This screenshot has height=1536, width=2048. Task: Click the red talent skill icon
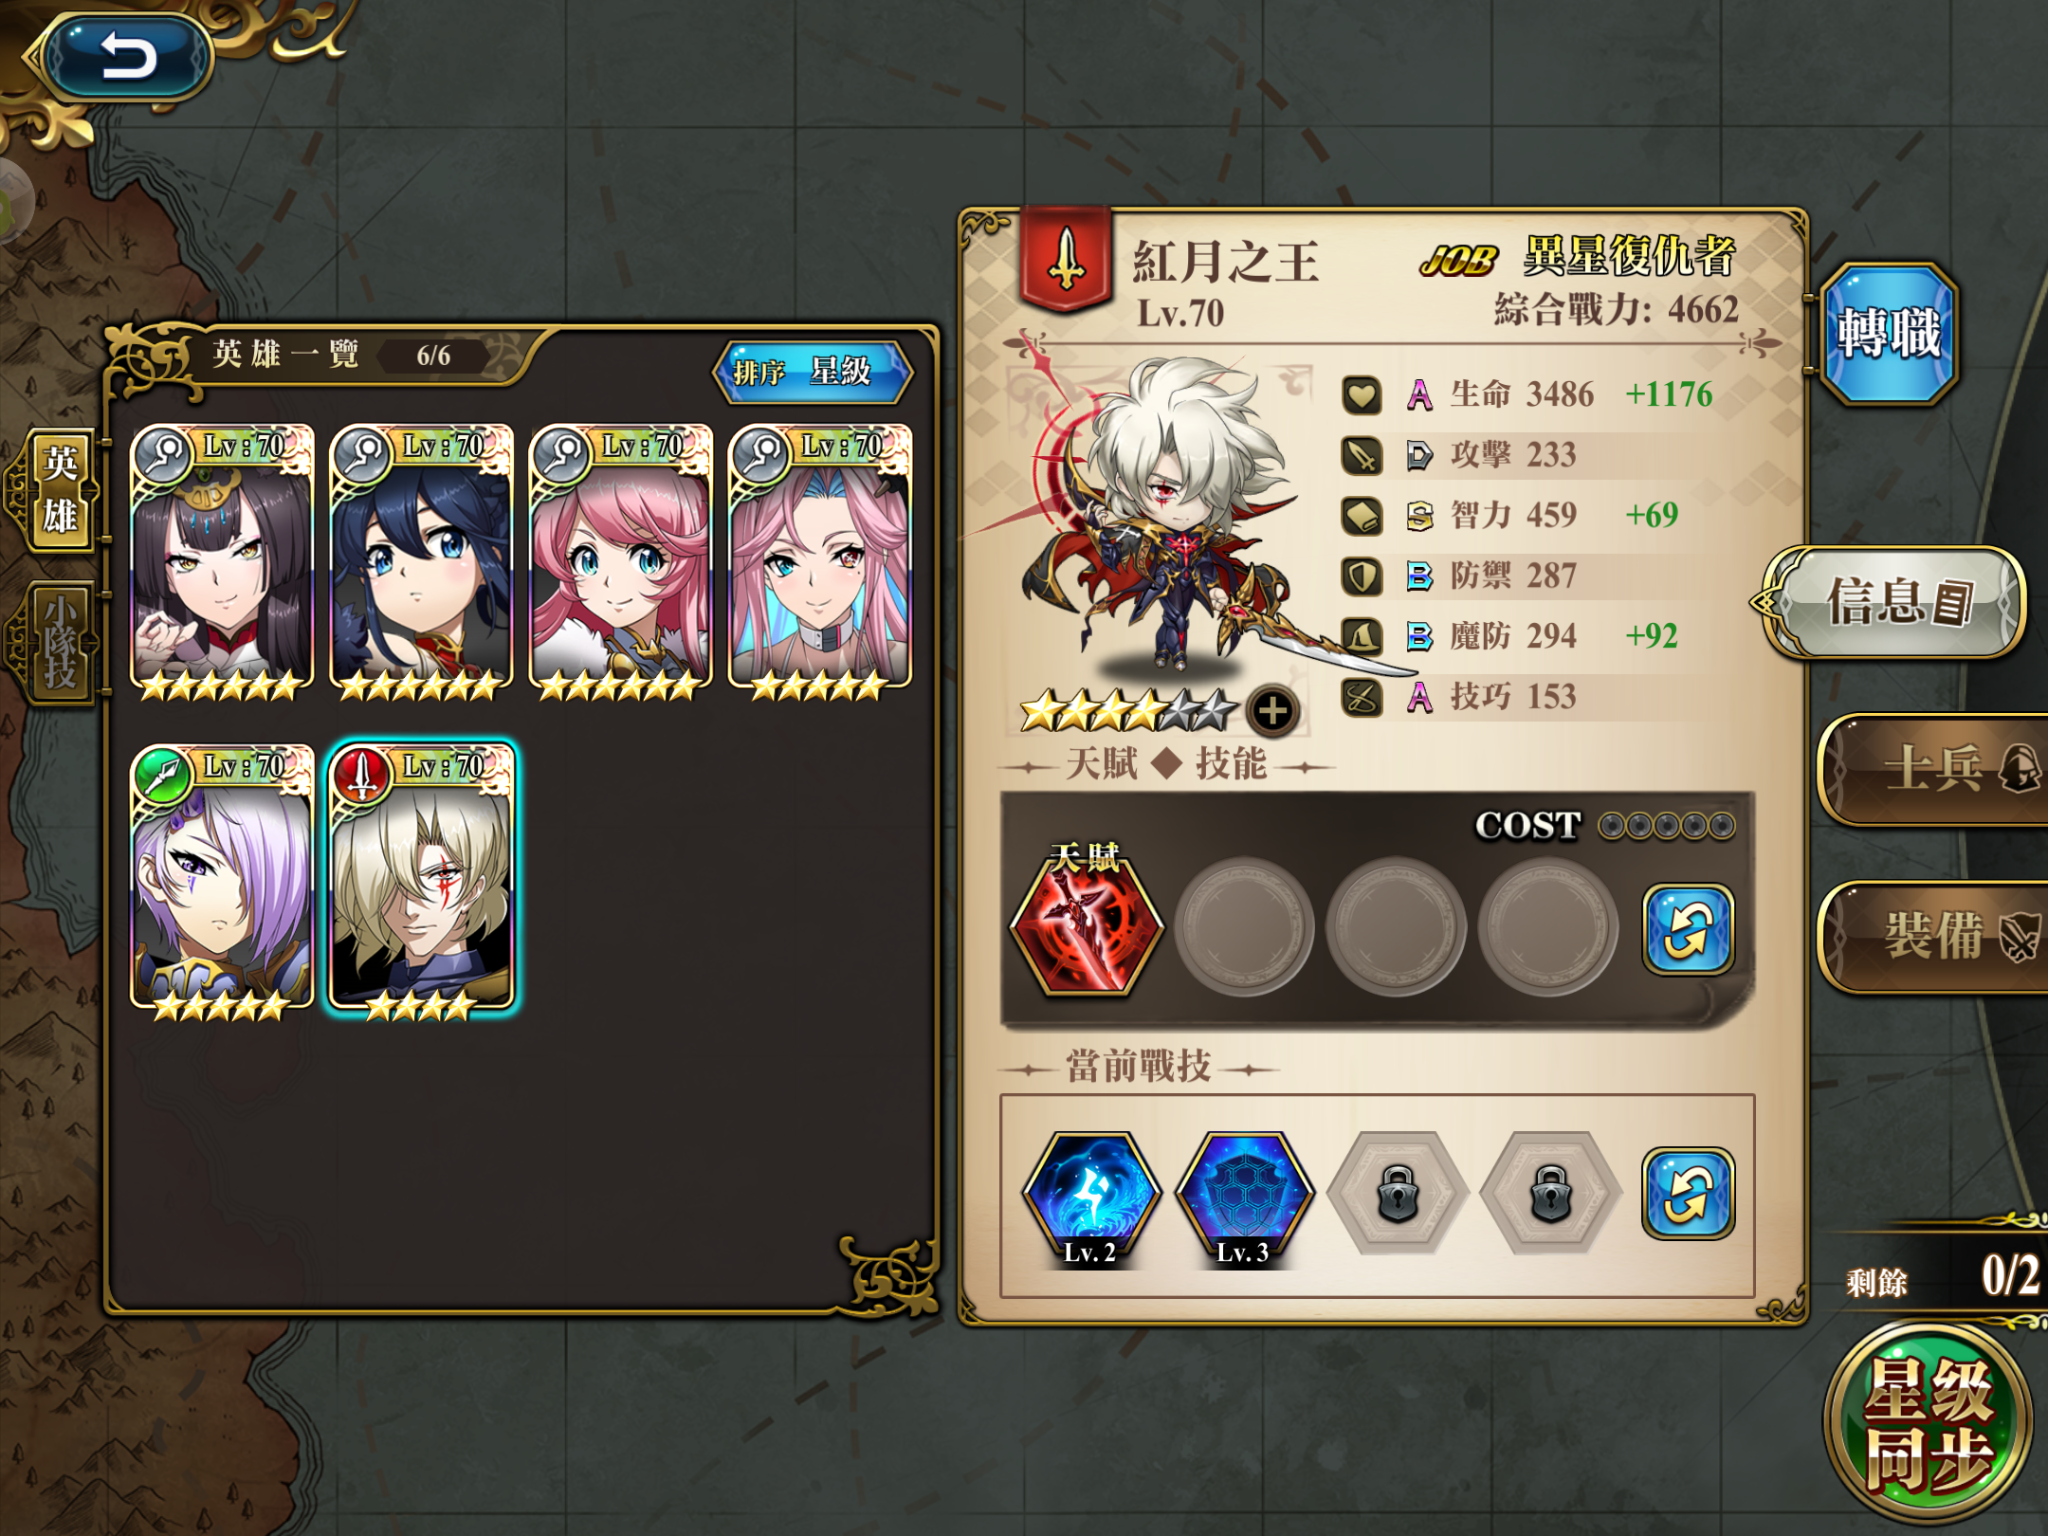coord(1087,923)
